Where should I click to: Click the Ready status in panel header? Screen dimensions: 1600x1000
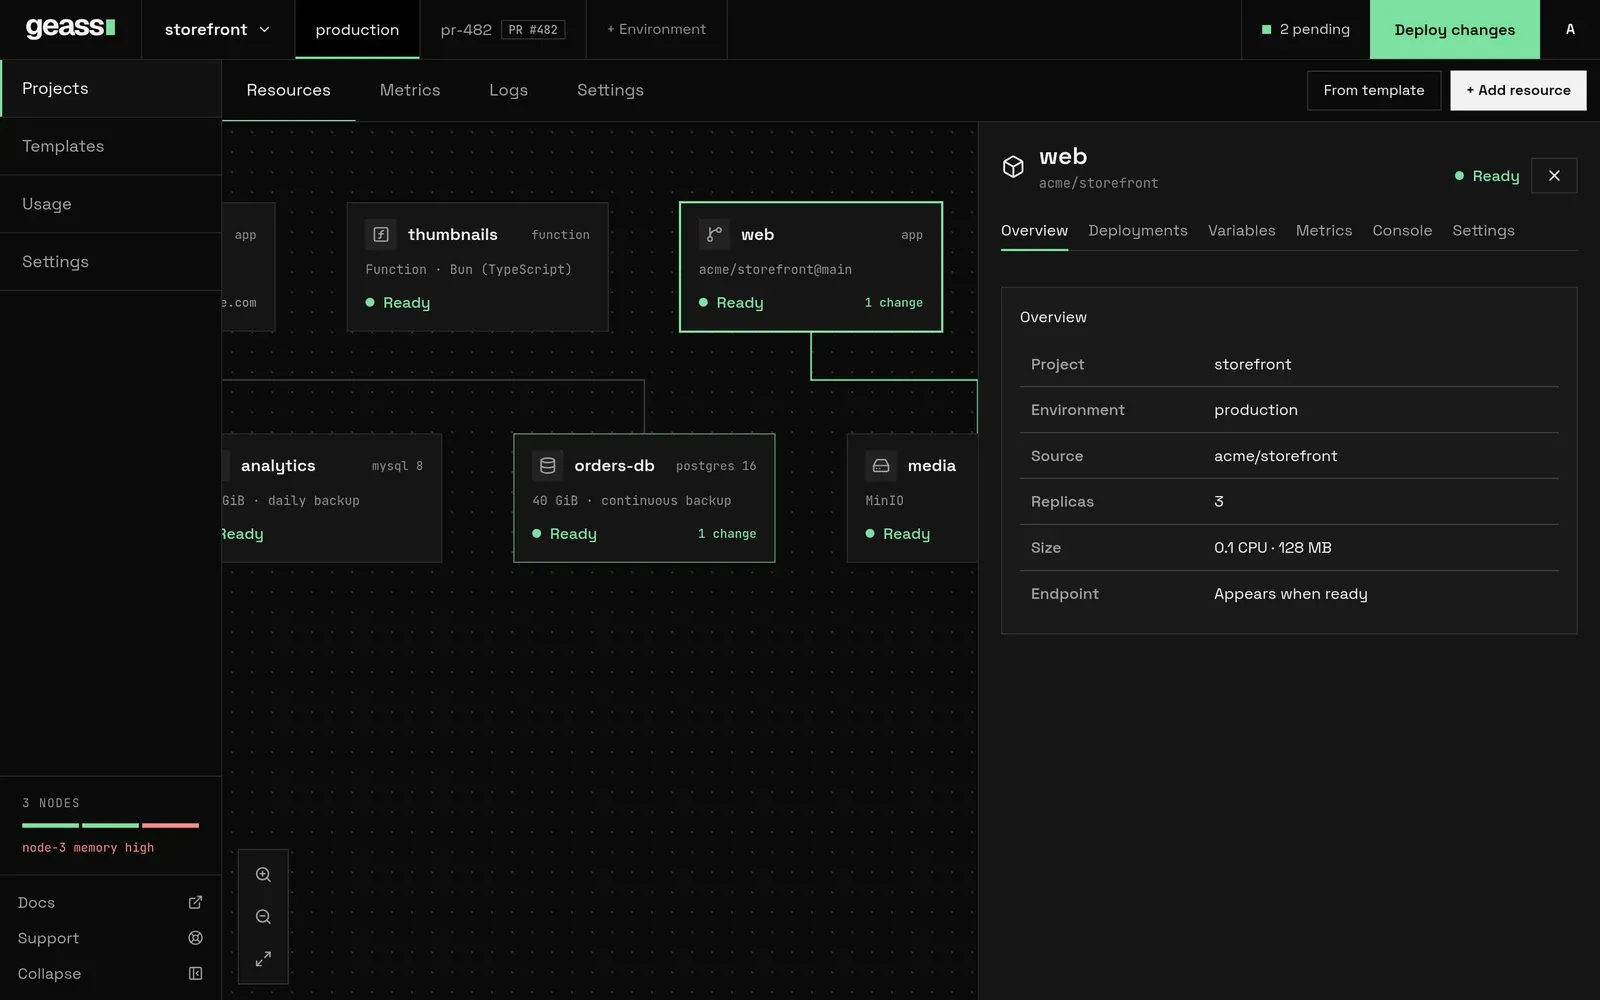[x=1487, y=176]
